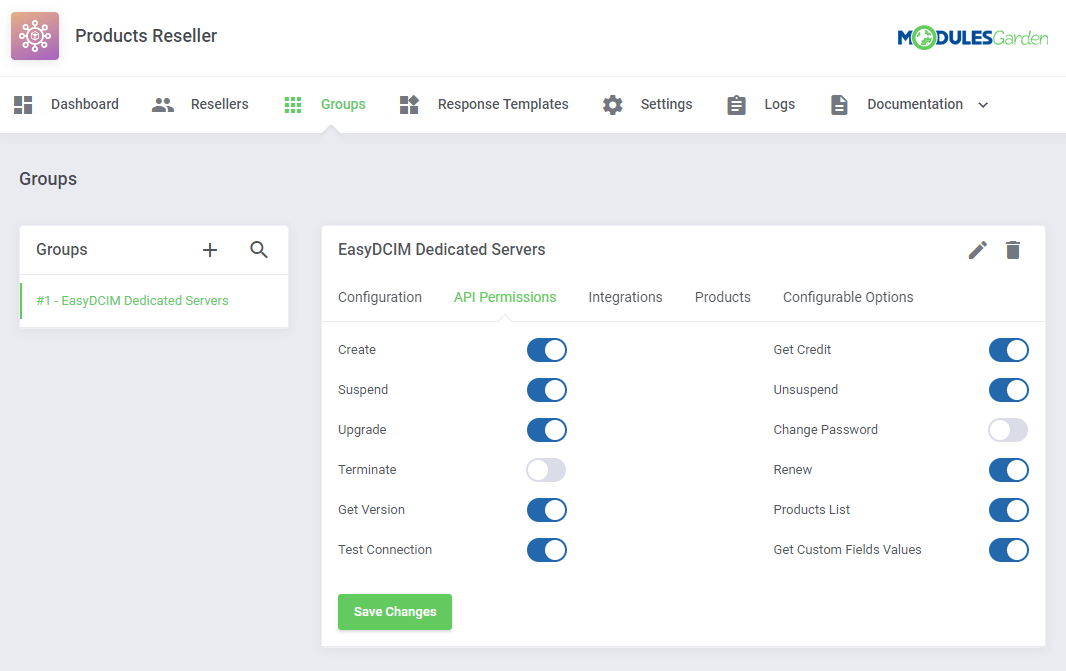Enable the Change Password toggle
1066x671 pixels.
coord(1008,430)
